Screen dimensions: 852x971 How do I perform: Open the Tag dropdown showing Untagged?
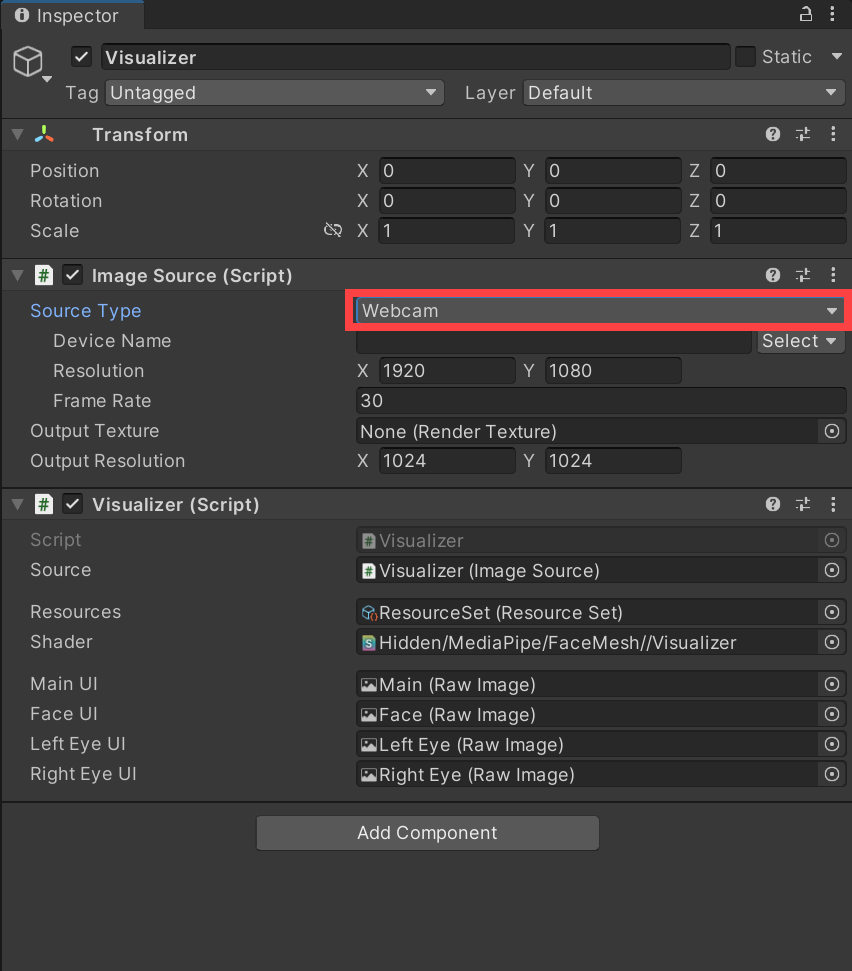(274, 92)
